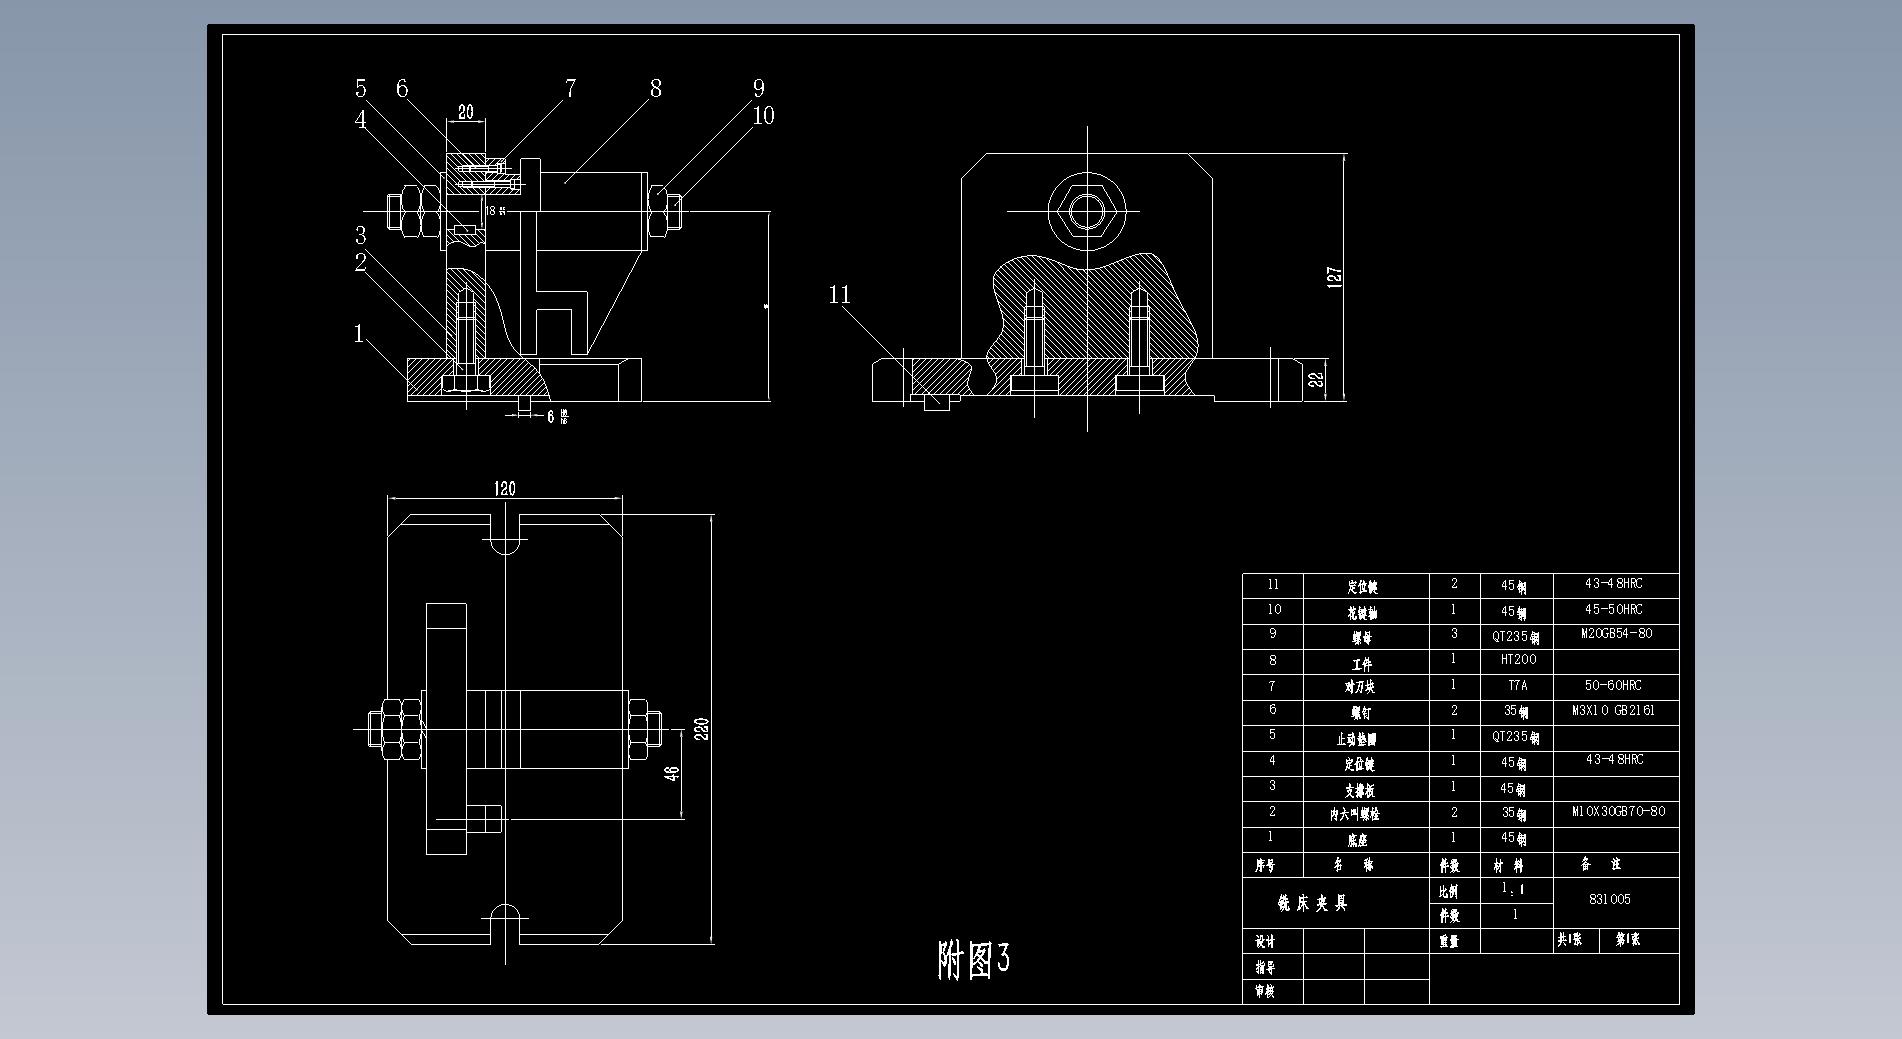
Task: Click the '附图3' caption below the drawing
Action: 973,960
